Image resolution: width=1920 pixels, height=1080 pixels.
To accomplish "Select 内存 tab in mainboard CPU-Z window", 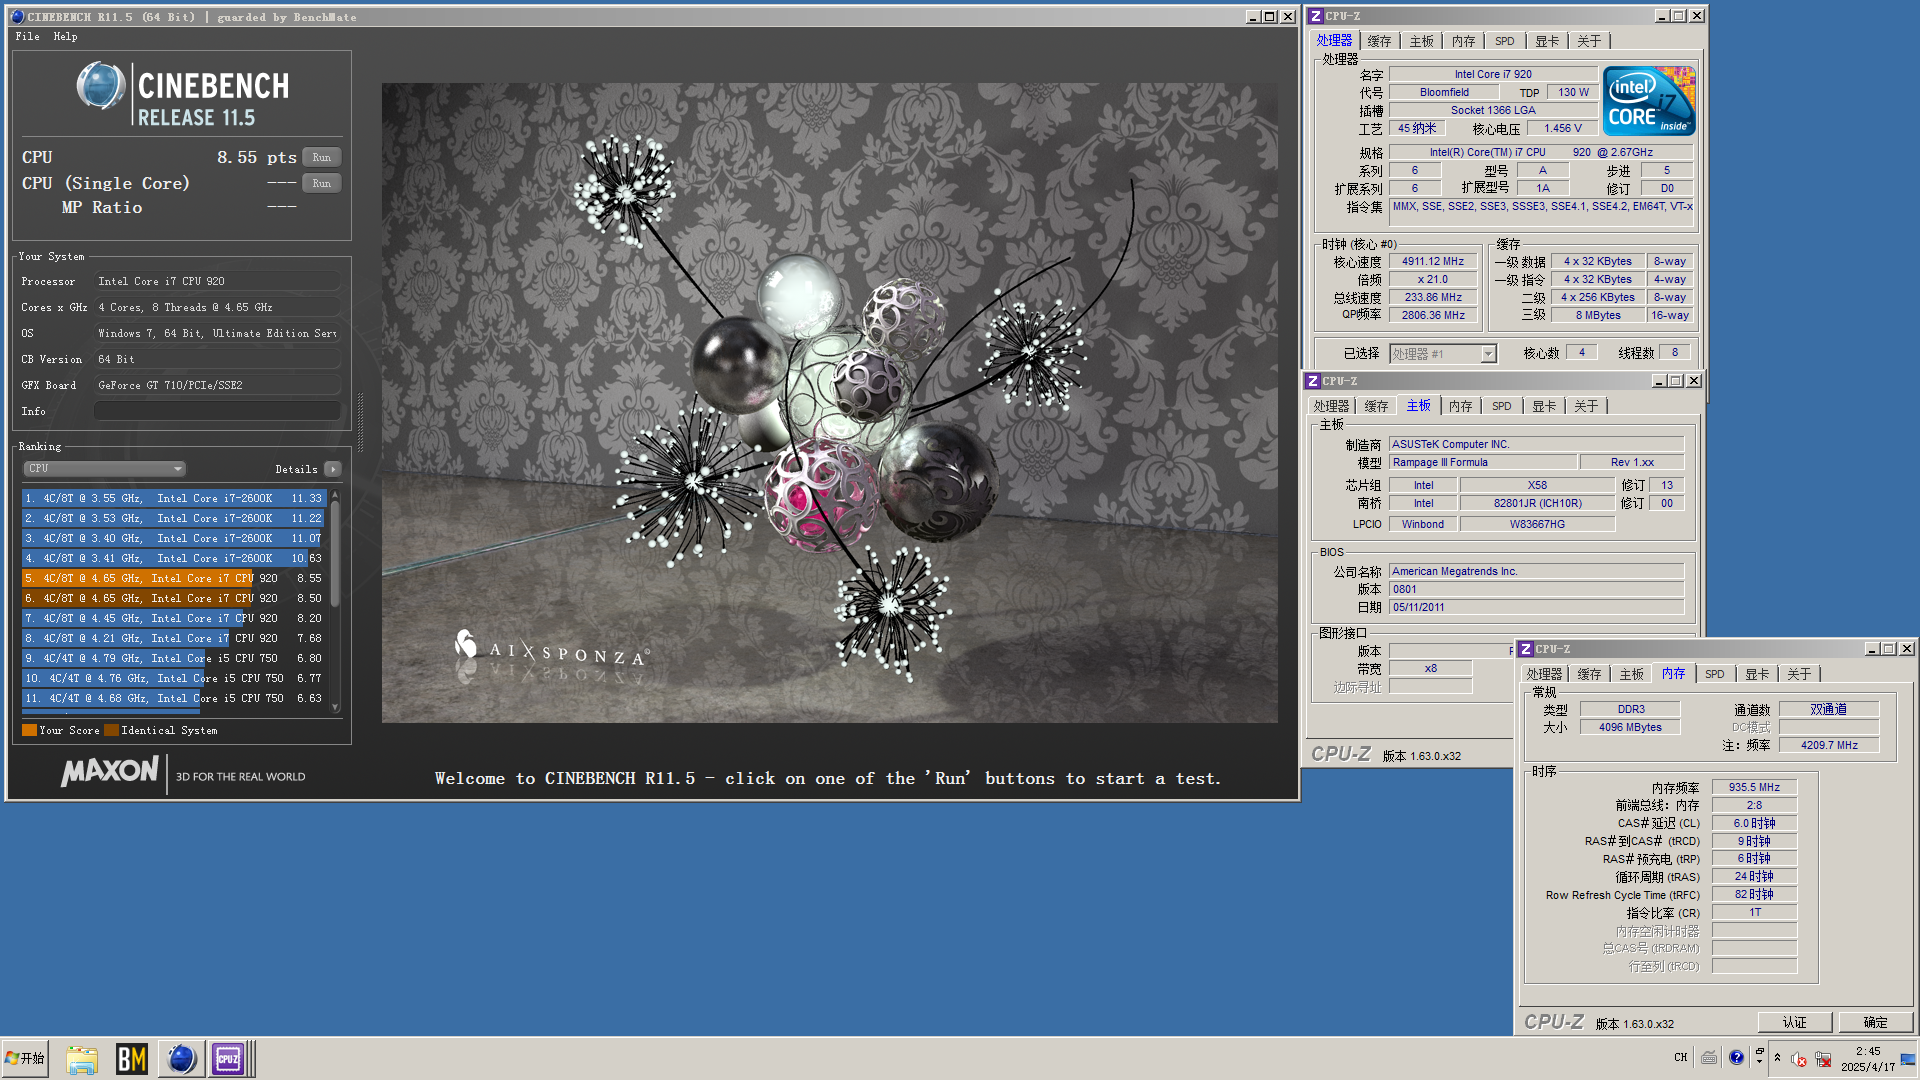I will click(1460, 406).
